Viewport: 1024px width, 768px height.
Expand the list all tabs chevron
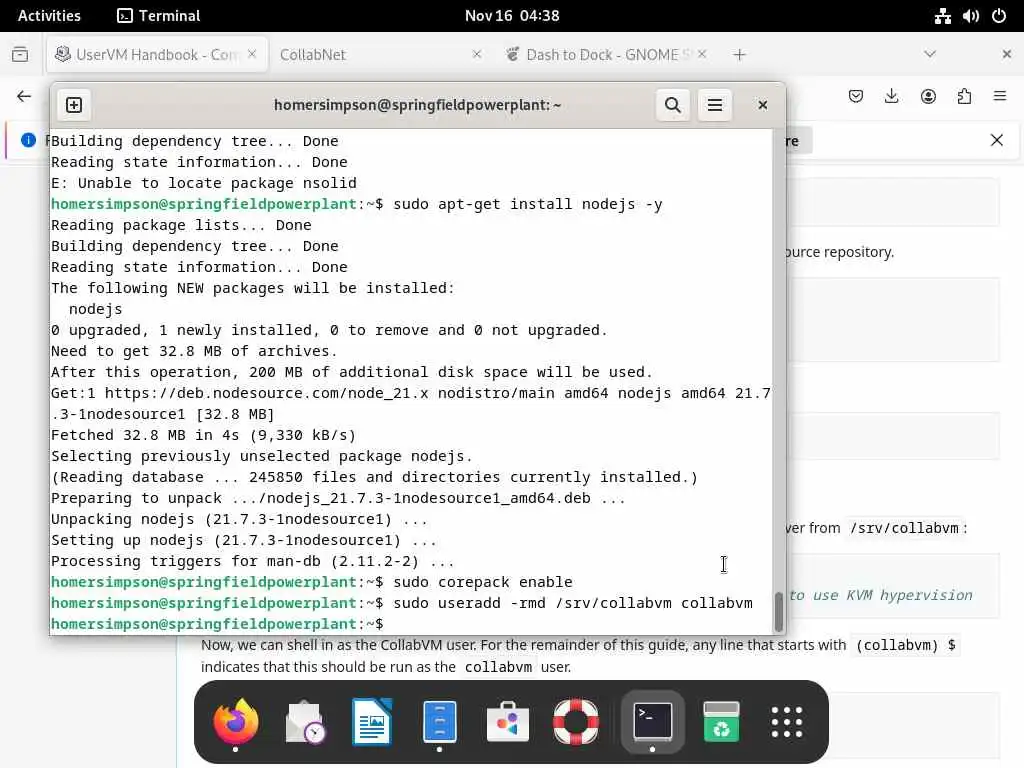click(x=930, y=54)
